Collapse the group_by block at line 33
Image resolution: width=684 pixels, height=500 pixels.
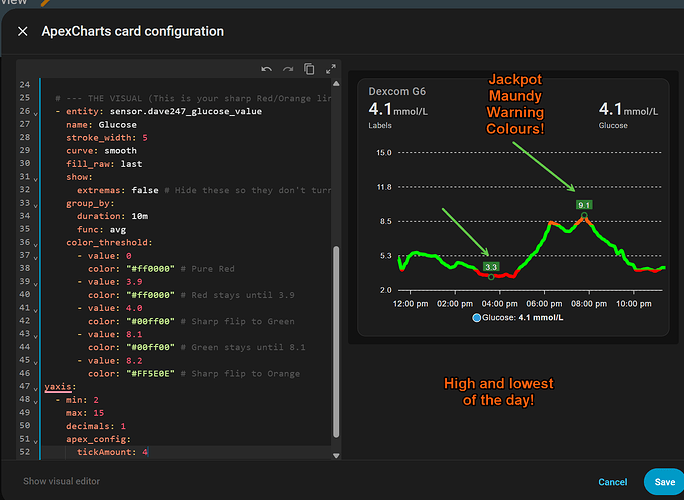click(38, 203)
